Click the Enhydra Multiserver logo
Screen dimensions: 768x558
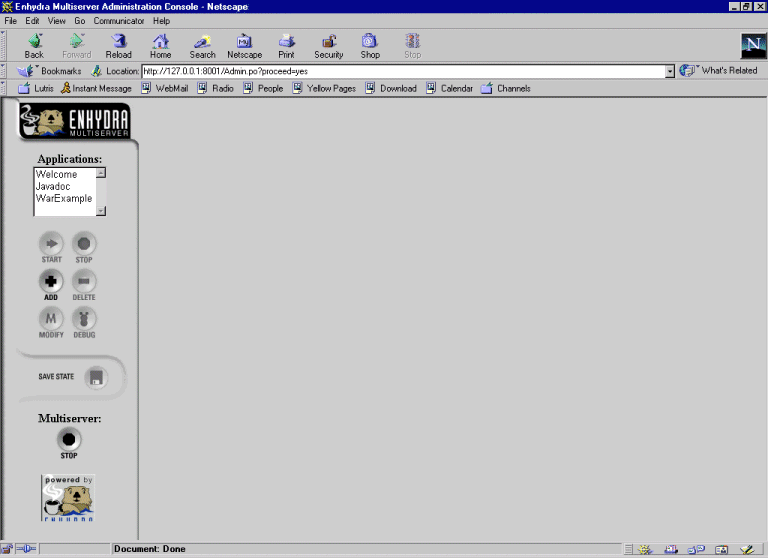click(x=74, y=121)
